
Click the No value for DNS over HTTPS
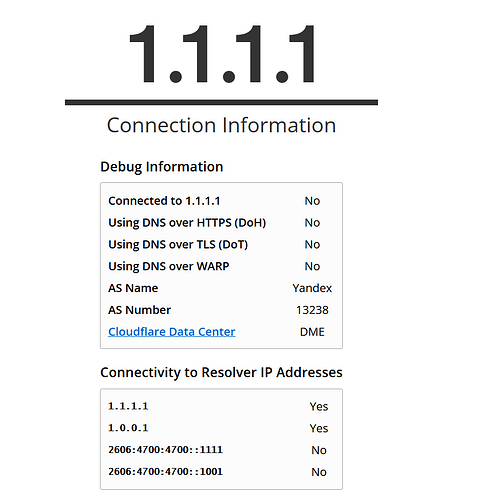click(312, 223)
